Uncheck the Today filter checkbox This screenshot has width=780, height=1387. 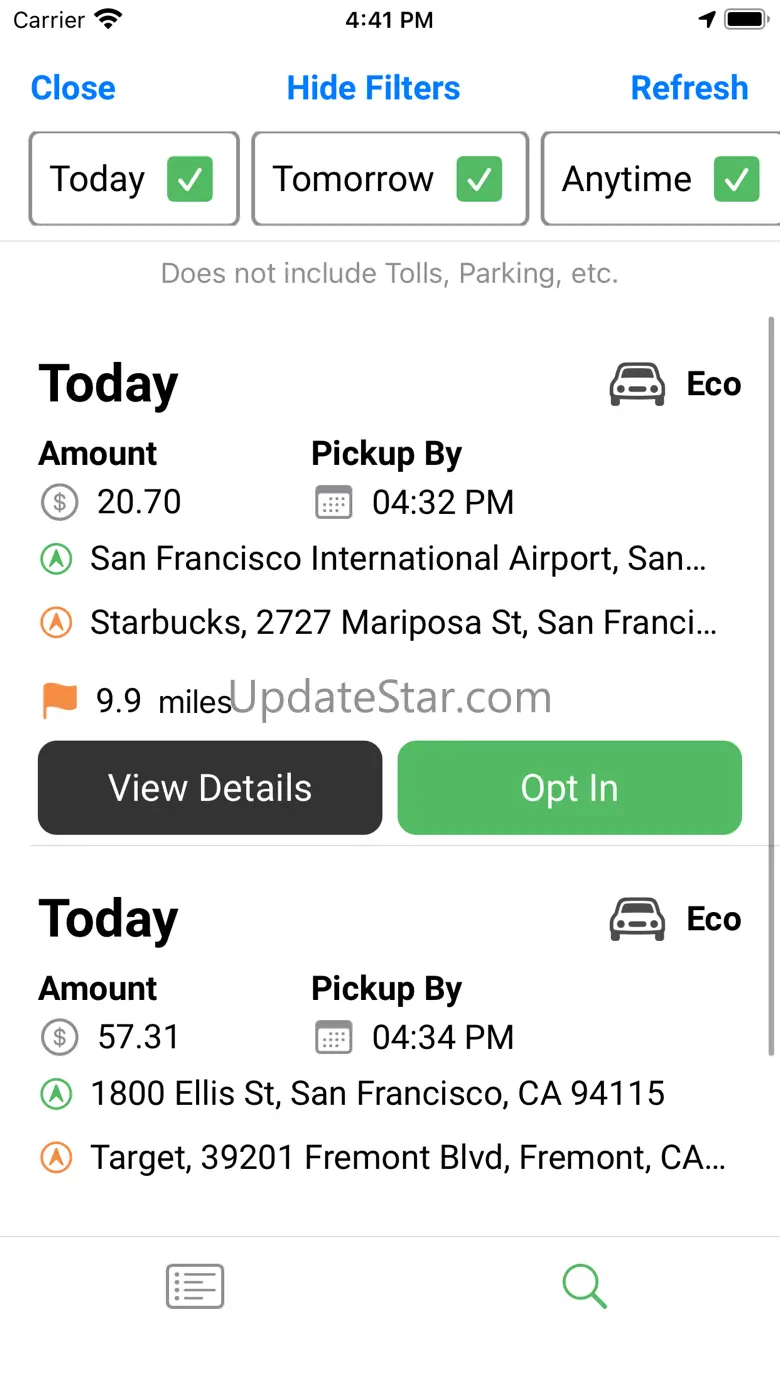[x=189, y=179]
